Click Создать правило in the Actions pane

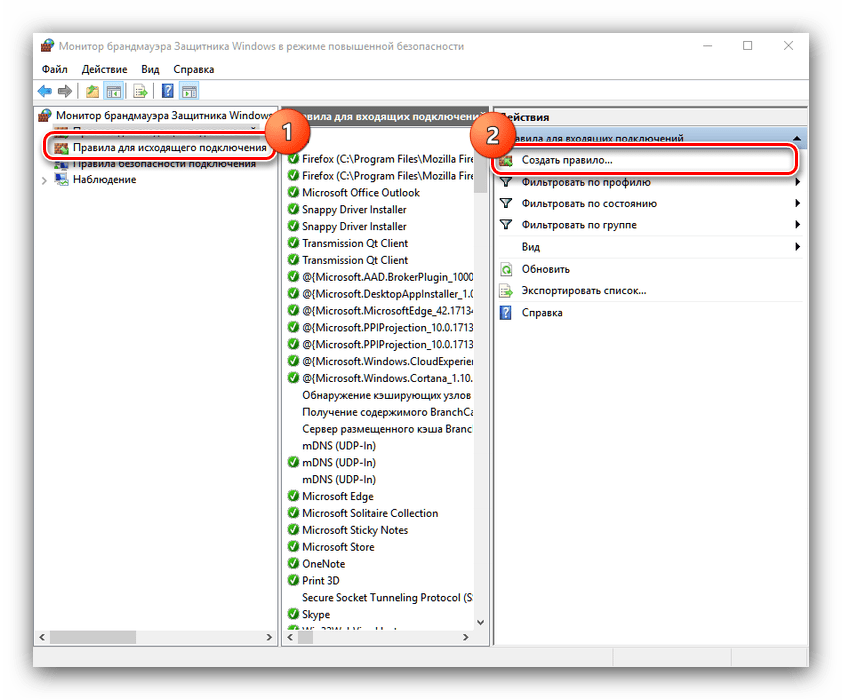pos(566,160)
